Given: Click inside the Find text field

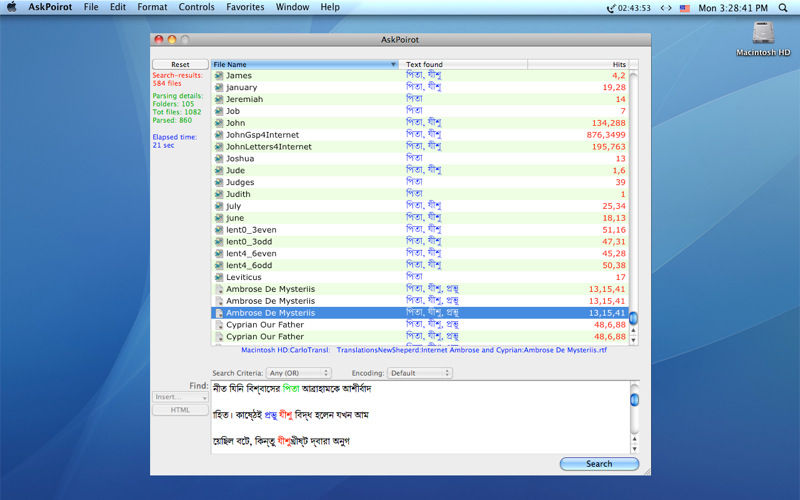Looking at the screenshot, I should (x=421, y=417).
